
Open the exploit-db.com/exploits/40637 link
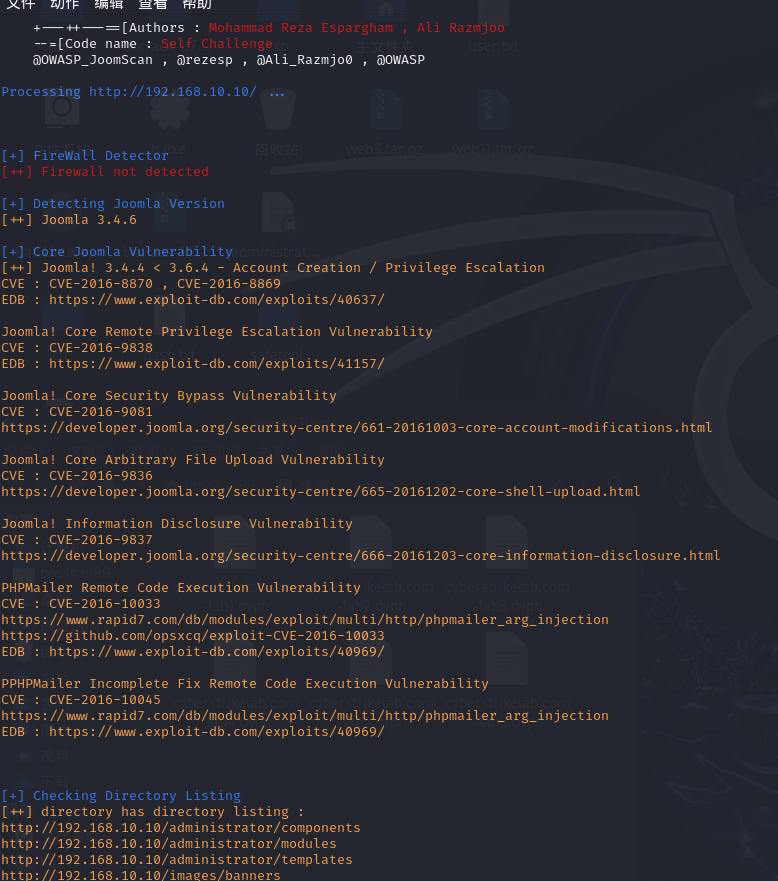tap(216, 300)
